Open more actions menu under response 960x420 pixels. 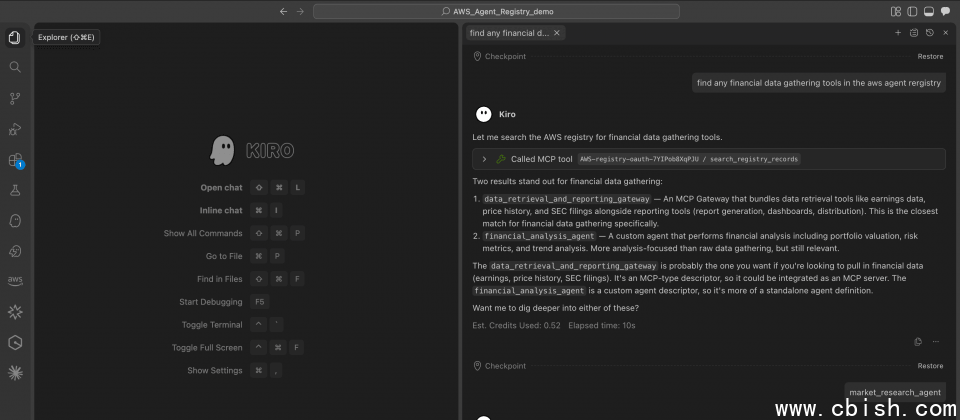(x=936, y=342)
